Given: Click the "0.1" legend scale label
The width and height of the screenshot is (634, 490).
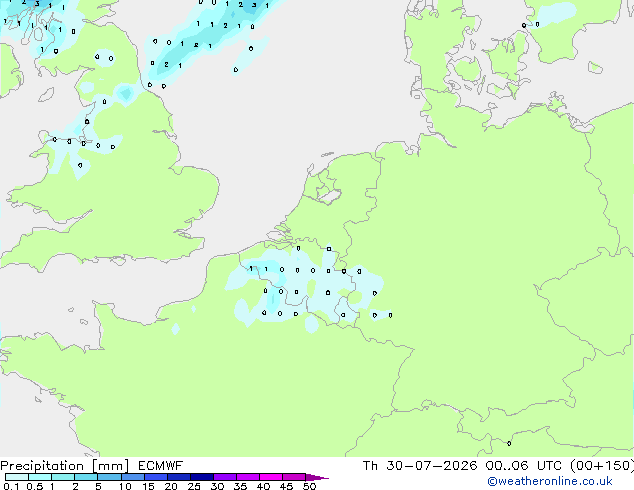Looking at the screenshot, I should (11, 486).
